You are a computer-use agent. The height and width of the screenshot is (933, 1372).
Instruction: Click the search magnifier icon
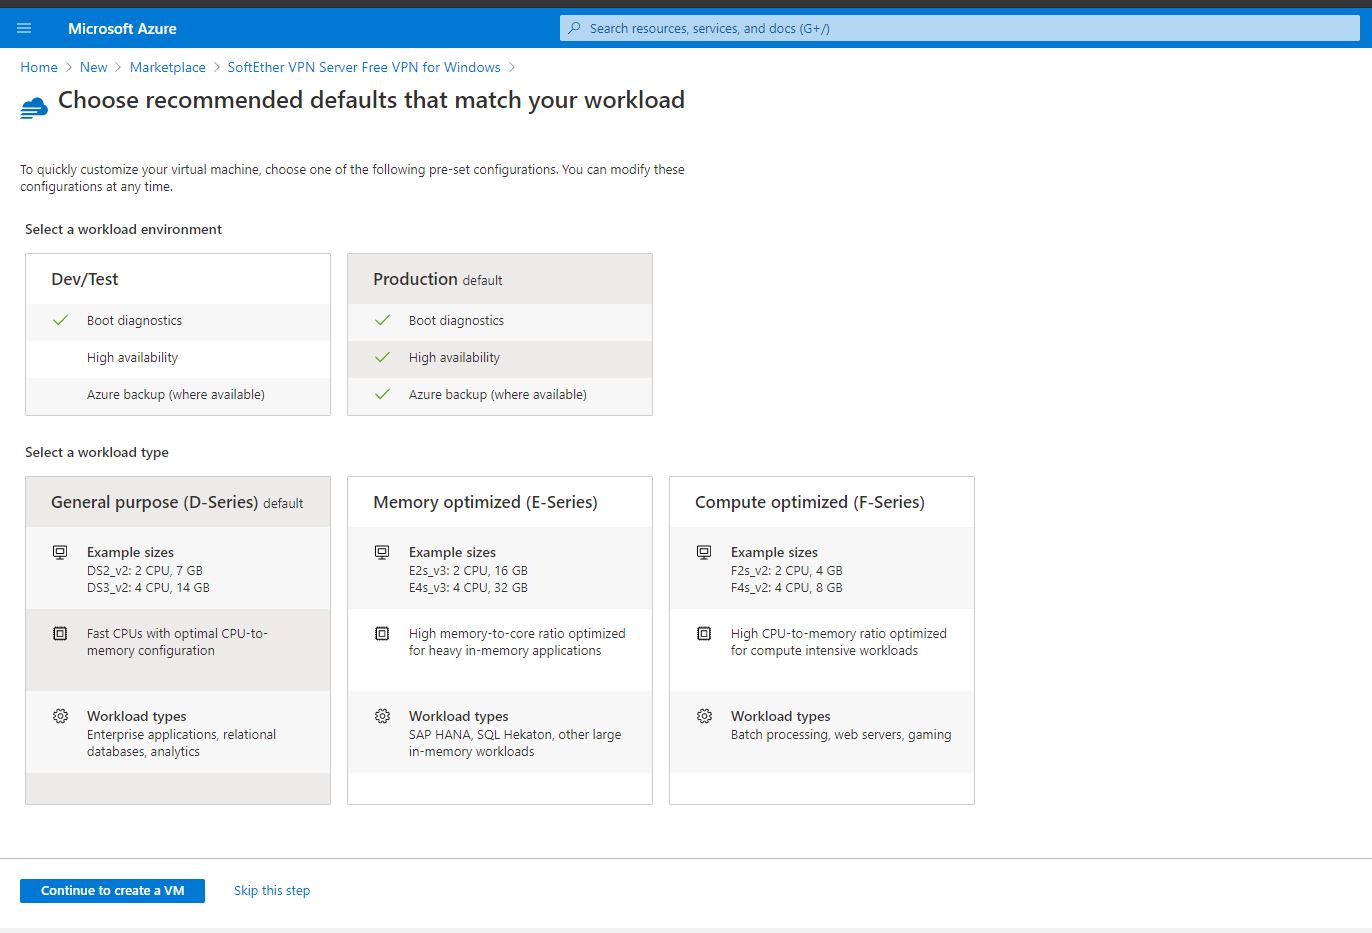(x=574, y=28)
